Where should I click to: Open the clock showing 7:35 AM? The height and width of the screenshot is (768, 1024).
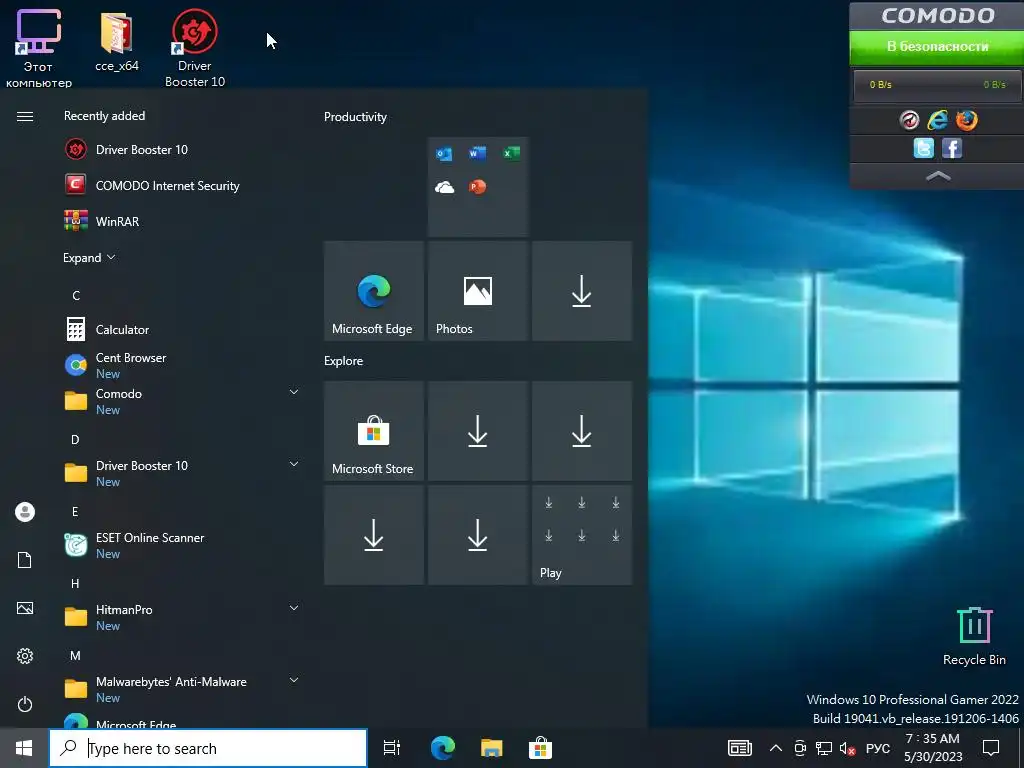click(x=933, y=748)
